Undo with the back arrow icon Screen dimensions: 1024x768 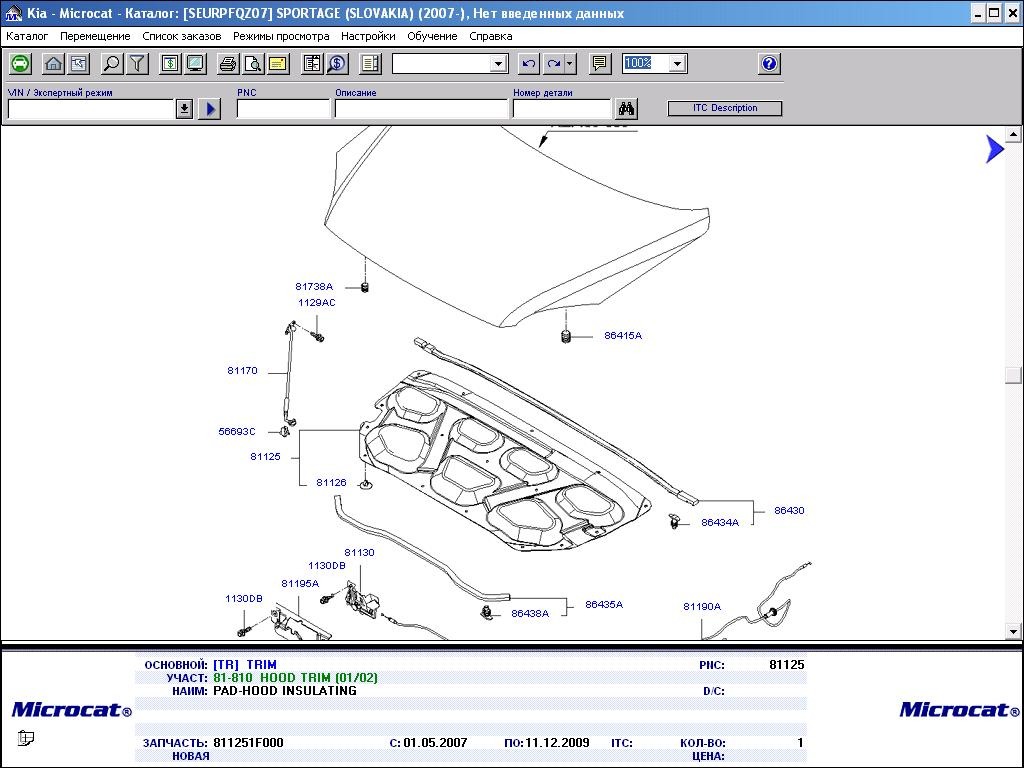tap(528, 63)
